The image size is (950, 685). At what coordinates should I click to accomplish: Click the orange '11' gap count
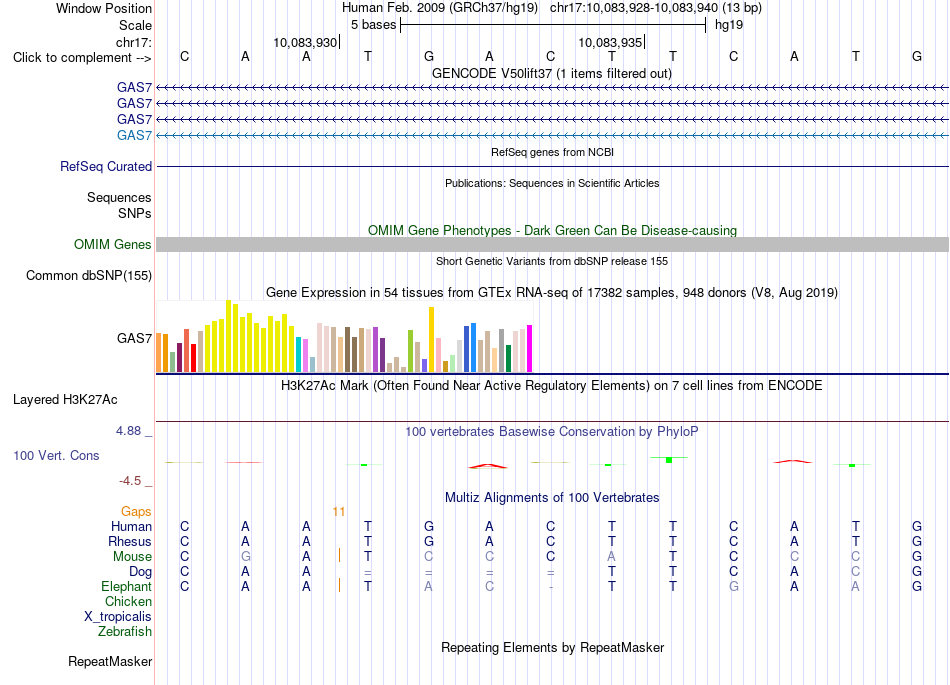pos(339,512)
